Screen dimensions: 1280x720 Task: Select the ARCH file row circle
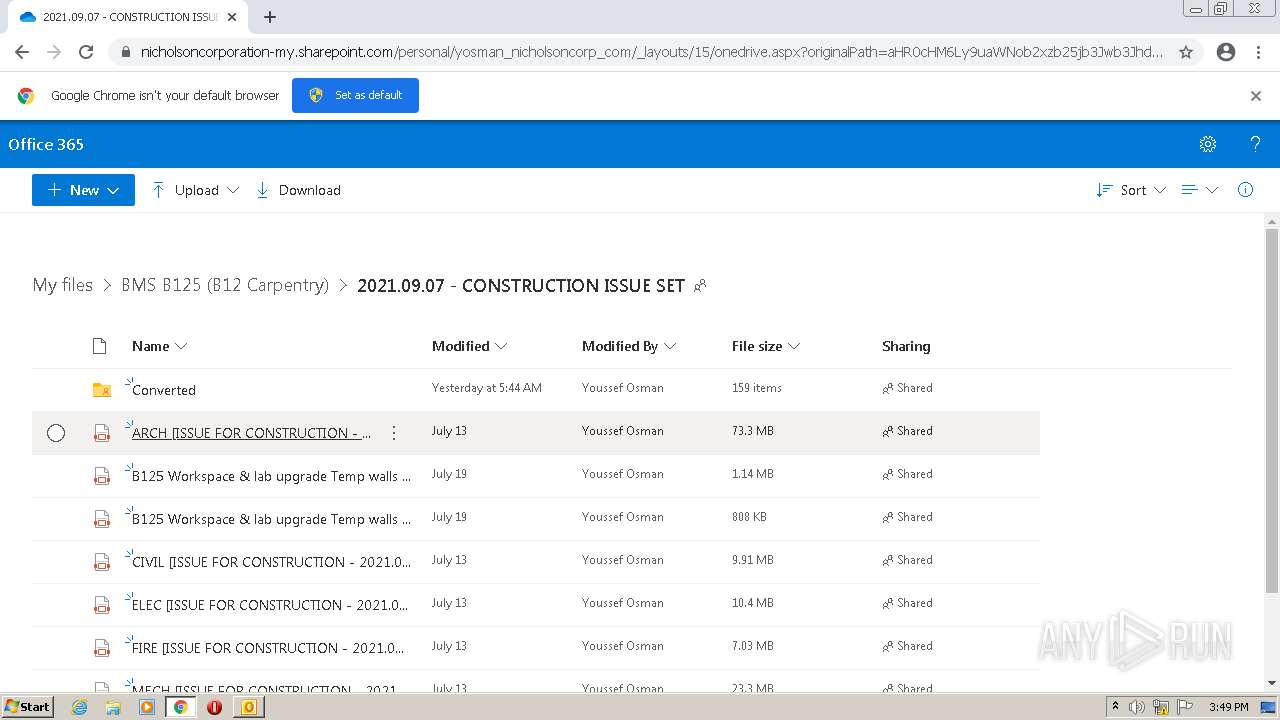56,433
